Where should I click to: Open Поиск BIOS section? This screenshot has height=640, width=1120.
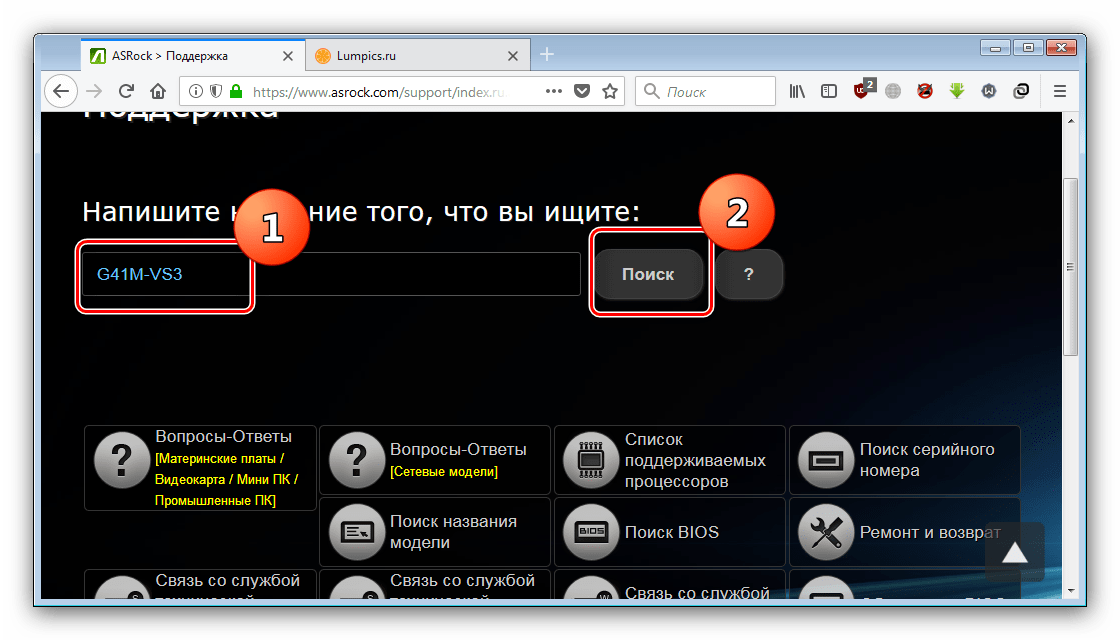point(670,532)
